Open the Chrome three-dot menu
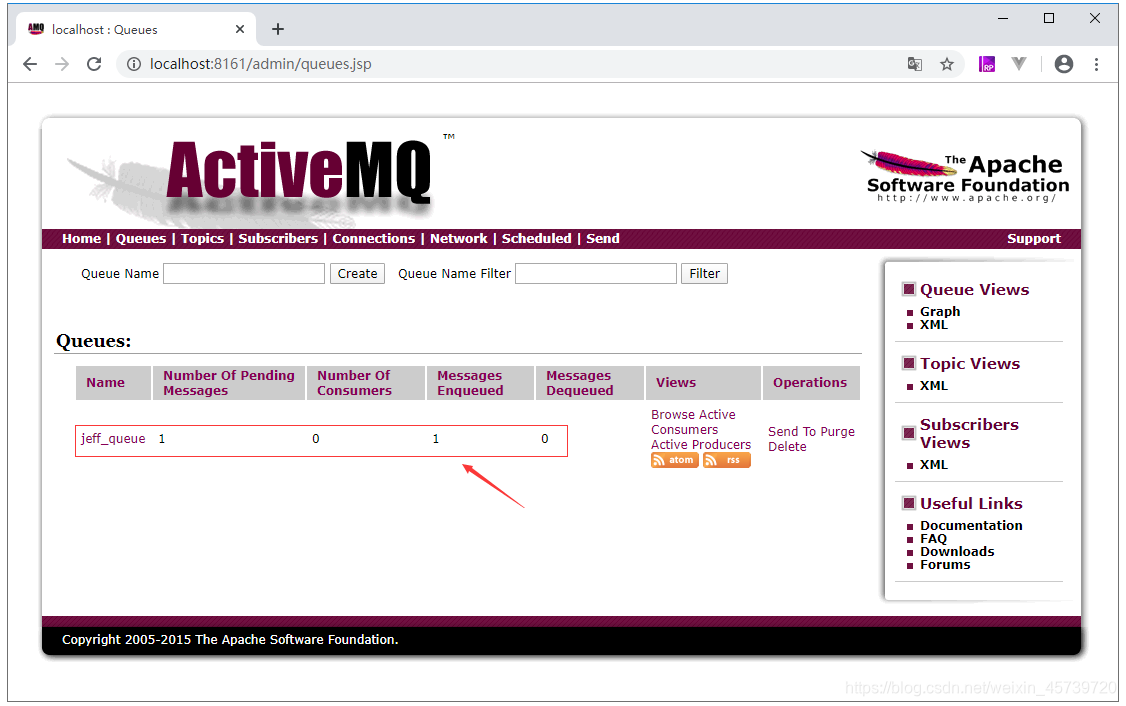Screen dimensions: 1126x706 click(1096, 64)
